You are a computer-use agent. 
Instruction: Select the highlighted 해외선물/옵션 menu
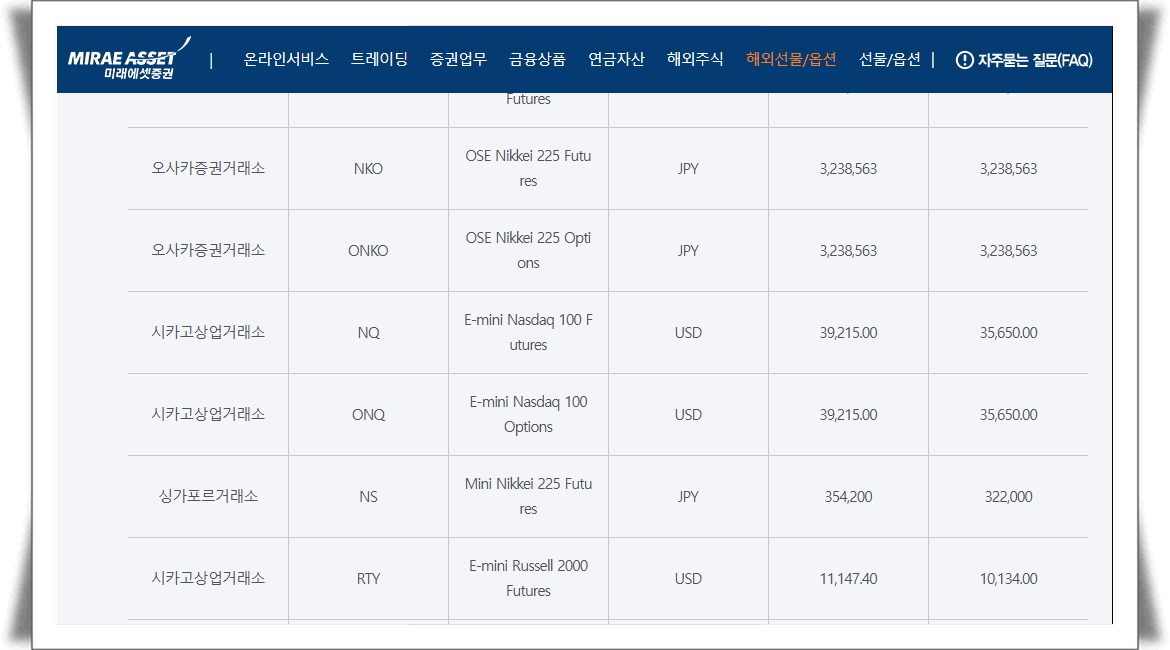coord(790,60)
